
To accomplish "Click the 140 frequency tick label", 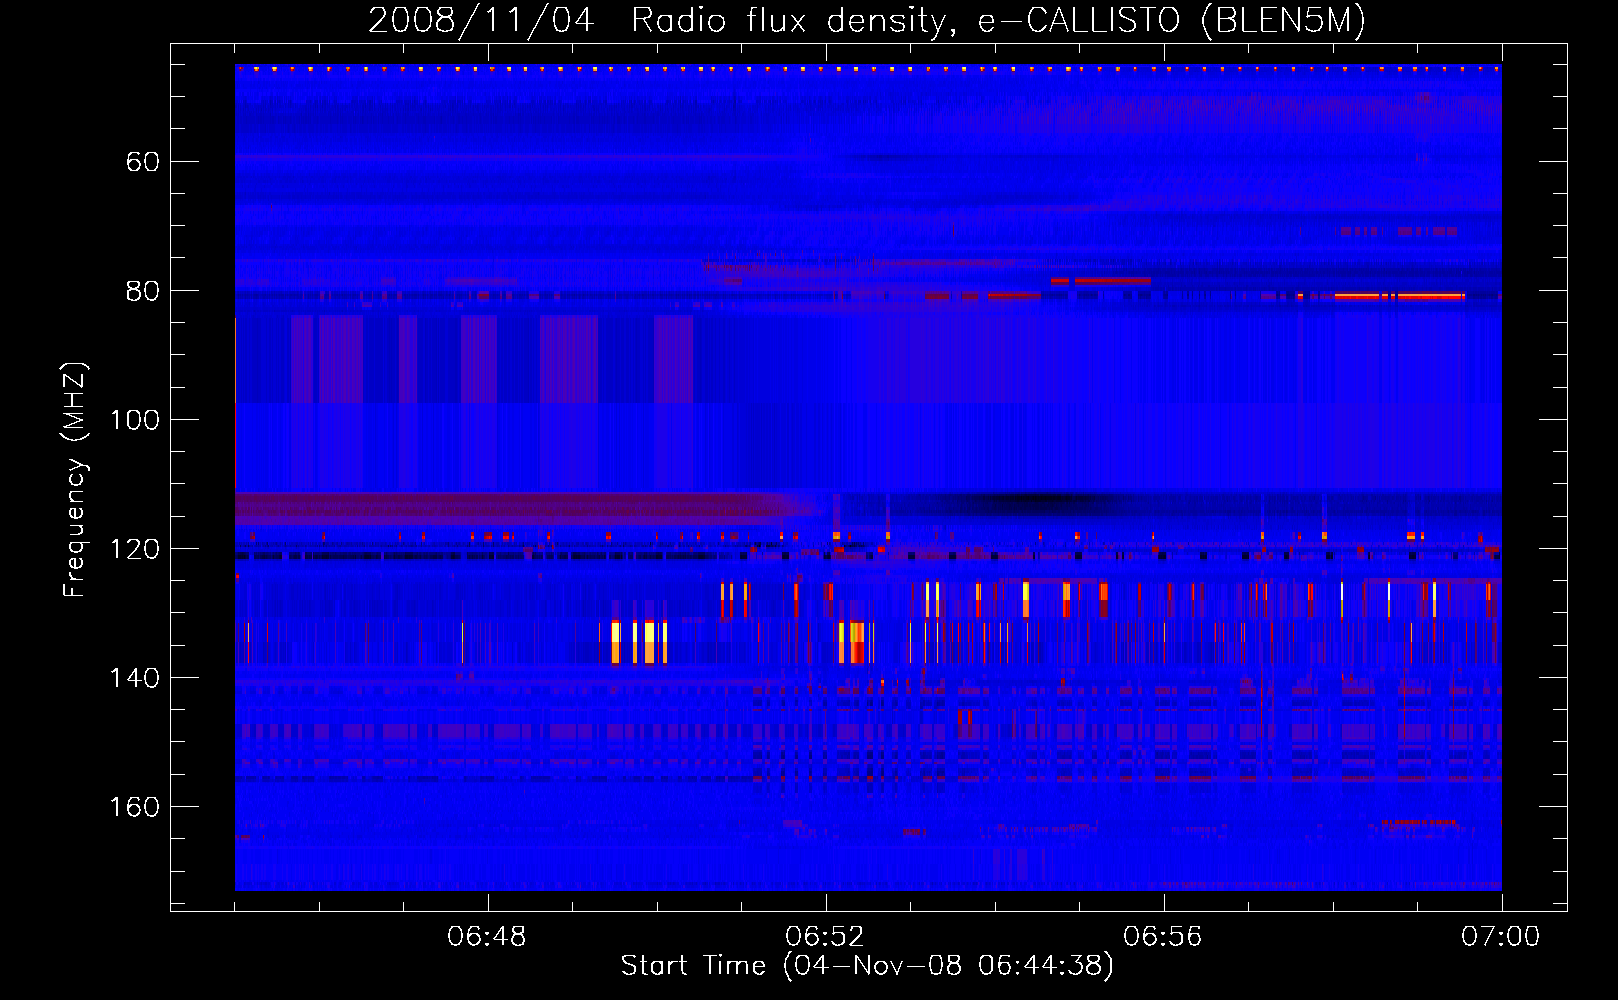I will pyautogui.click(x=134, y=678).
